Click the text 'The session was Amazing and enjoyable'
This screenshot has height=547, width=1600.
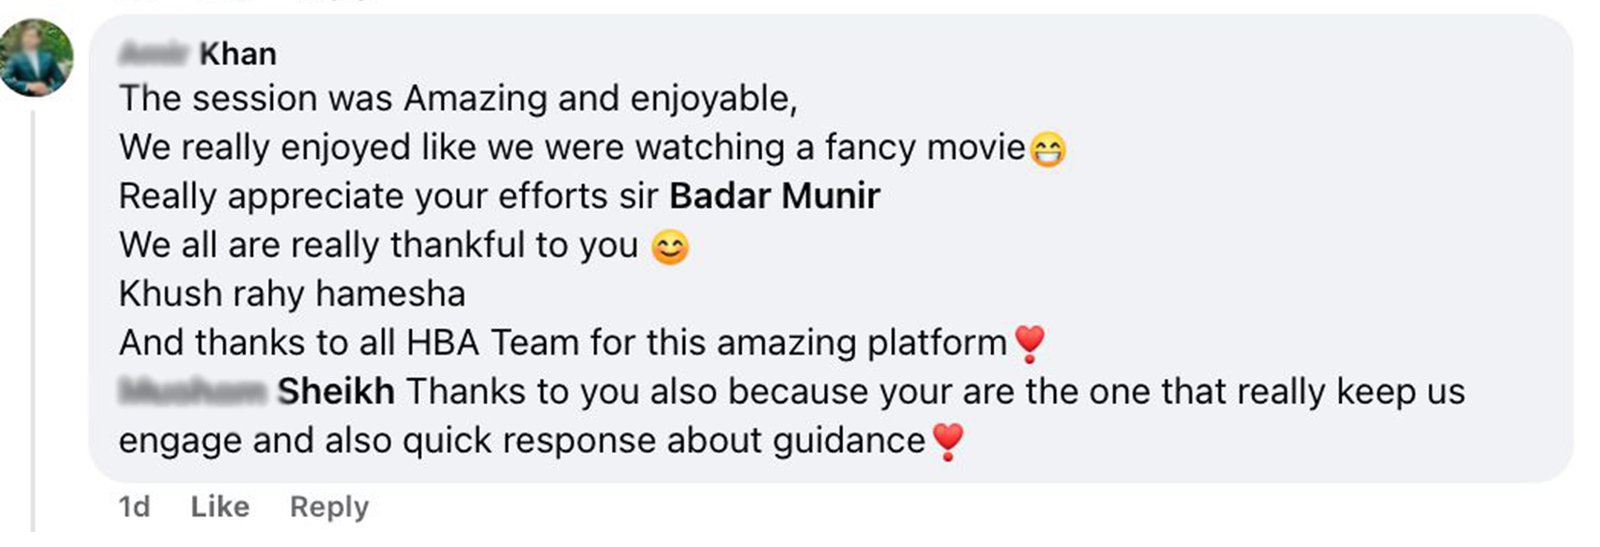457,99
